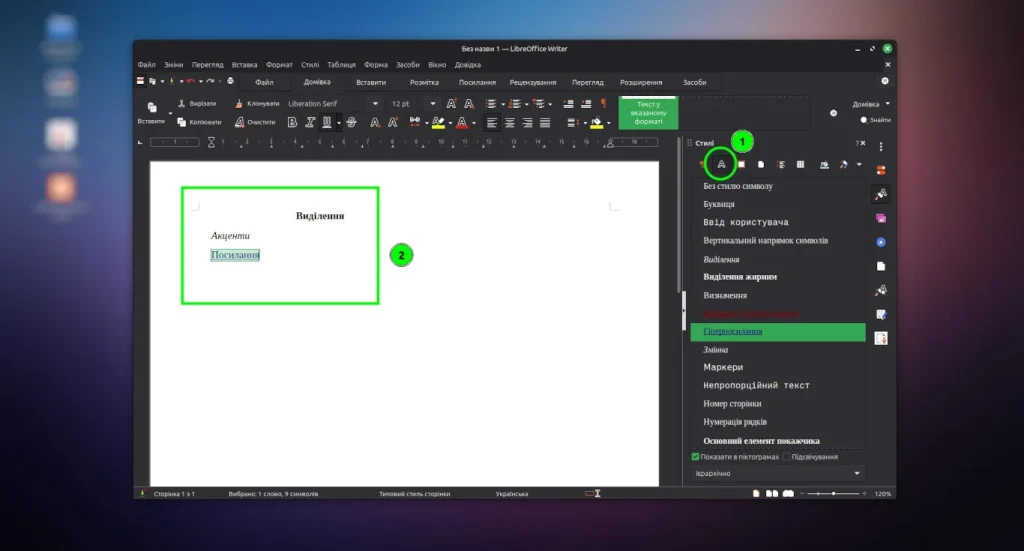Image resolution: width=1024 pixels, height=551 pixels.
Task: Select the Буквиця style entry
Action: 778,204
